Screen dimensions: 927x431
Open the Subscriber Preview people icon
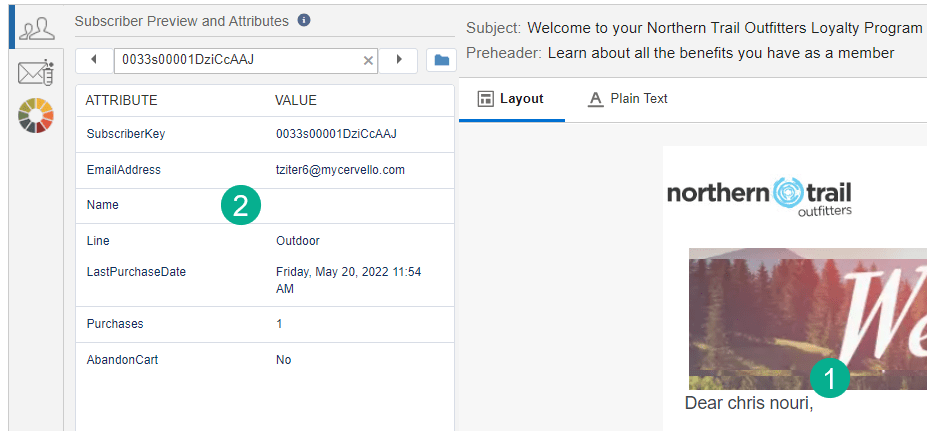click(x=37, y=28)
